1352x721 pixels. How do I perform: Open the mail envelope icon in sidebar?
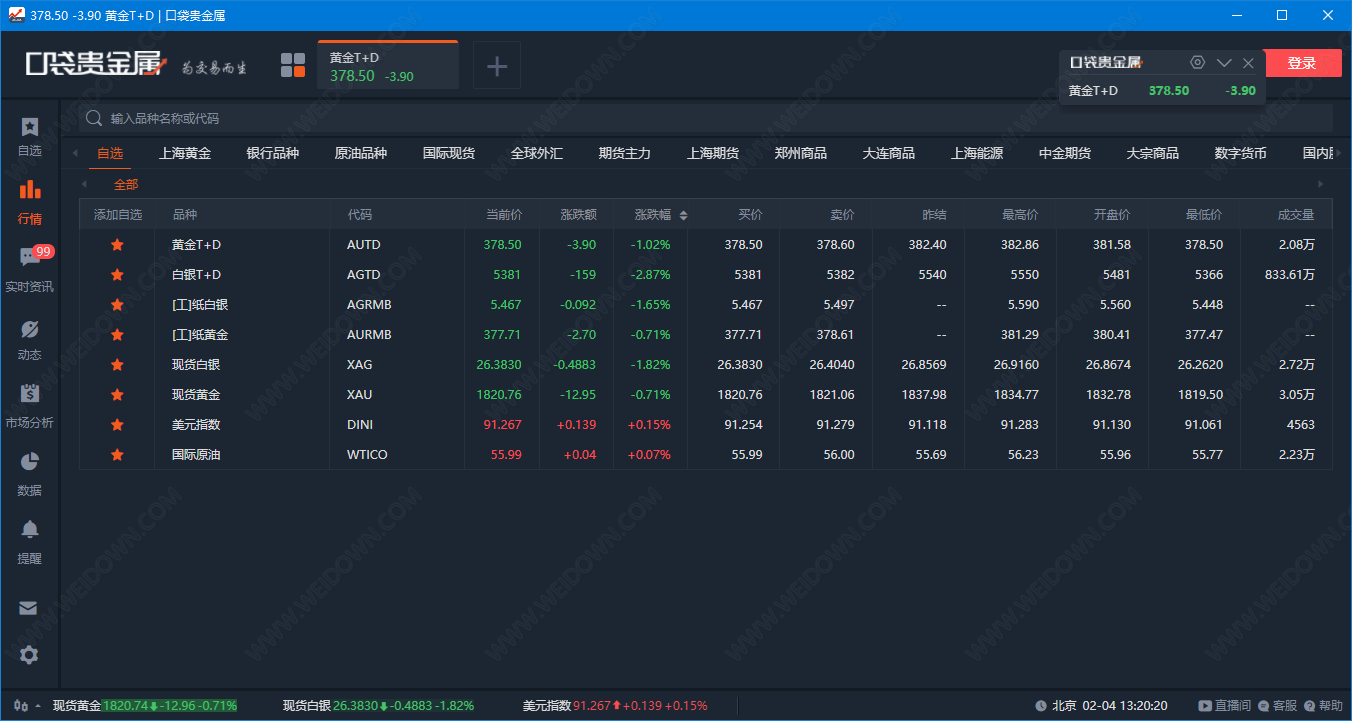coord(28,608)
